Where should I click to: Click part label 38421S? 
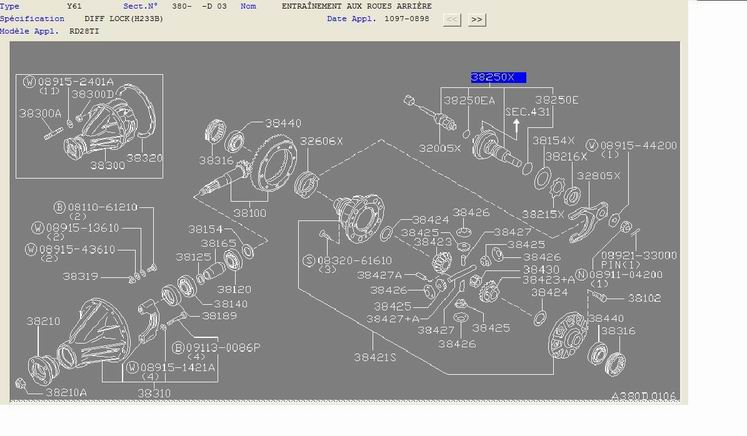[375, 357]
